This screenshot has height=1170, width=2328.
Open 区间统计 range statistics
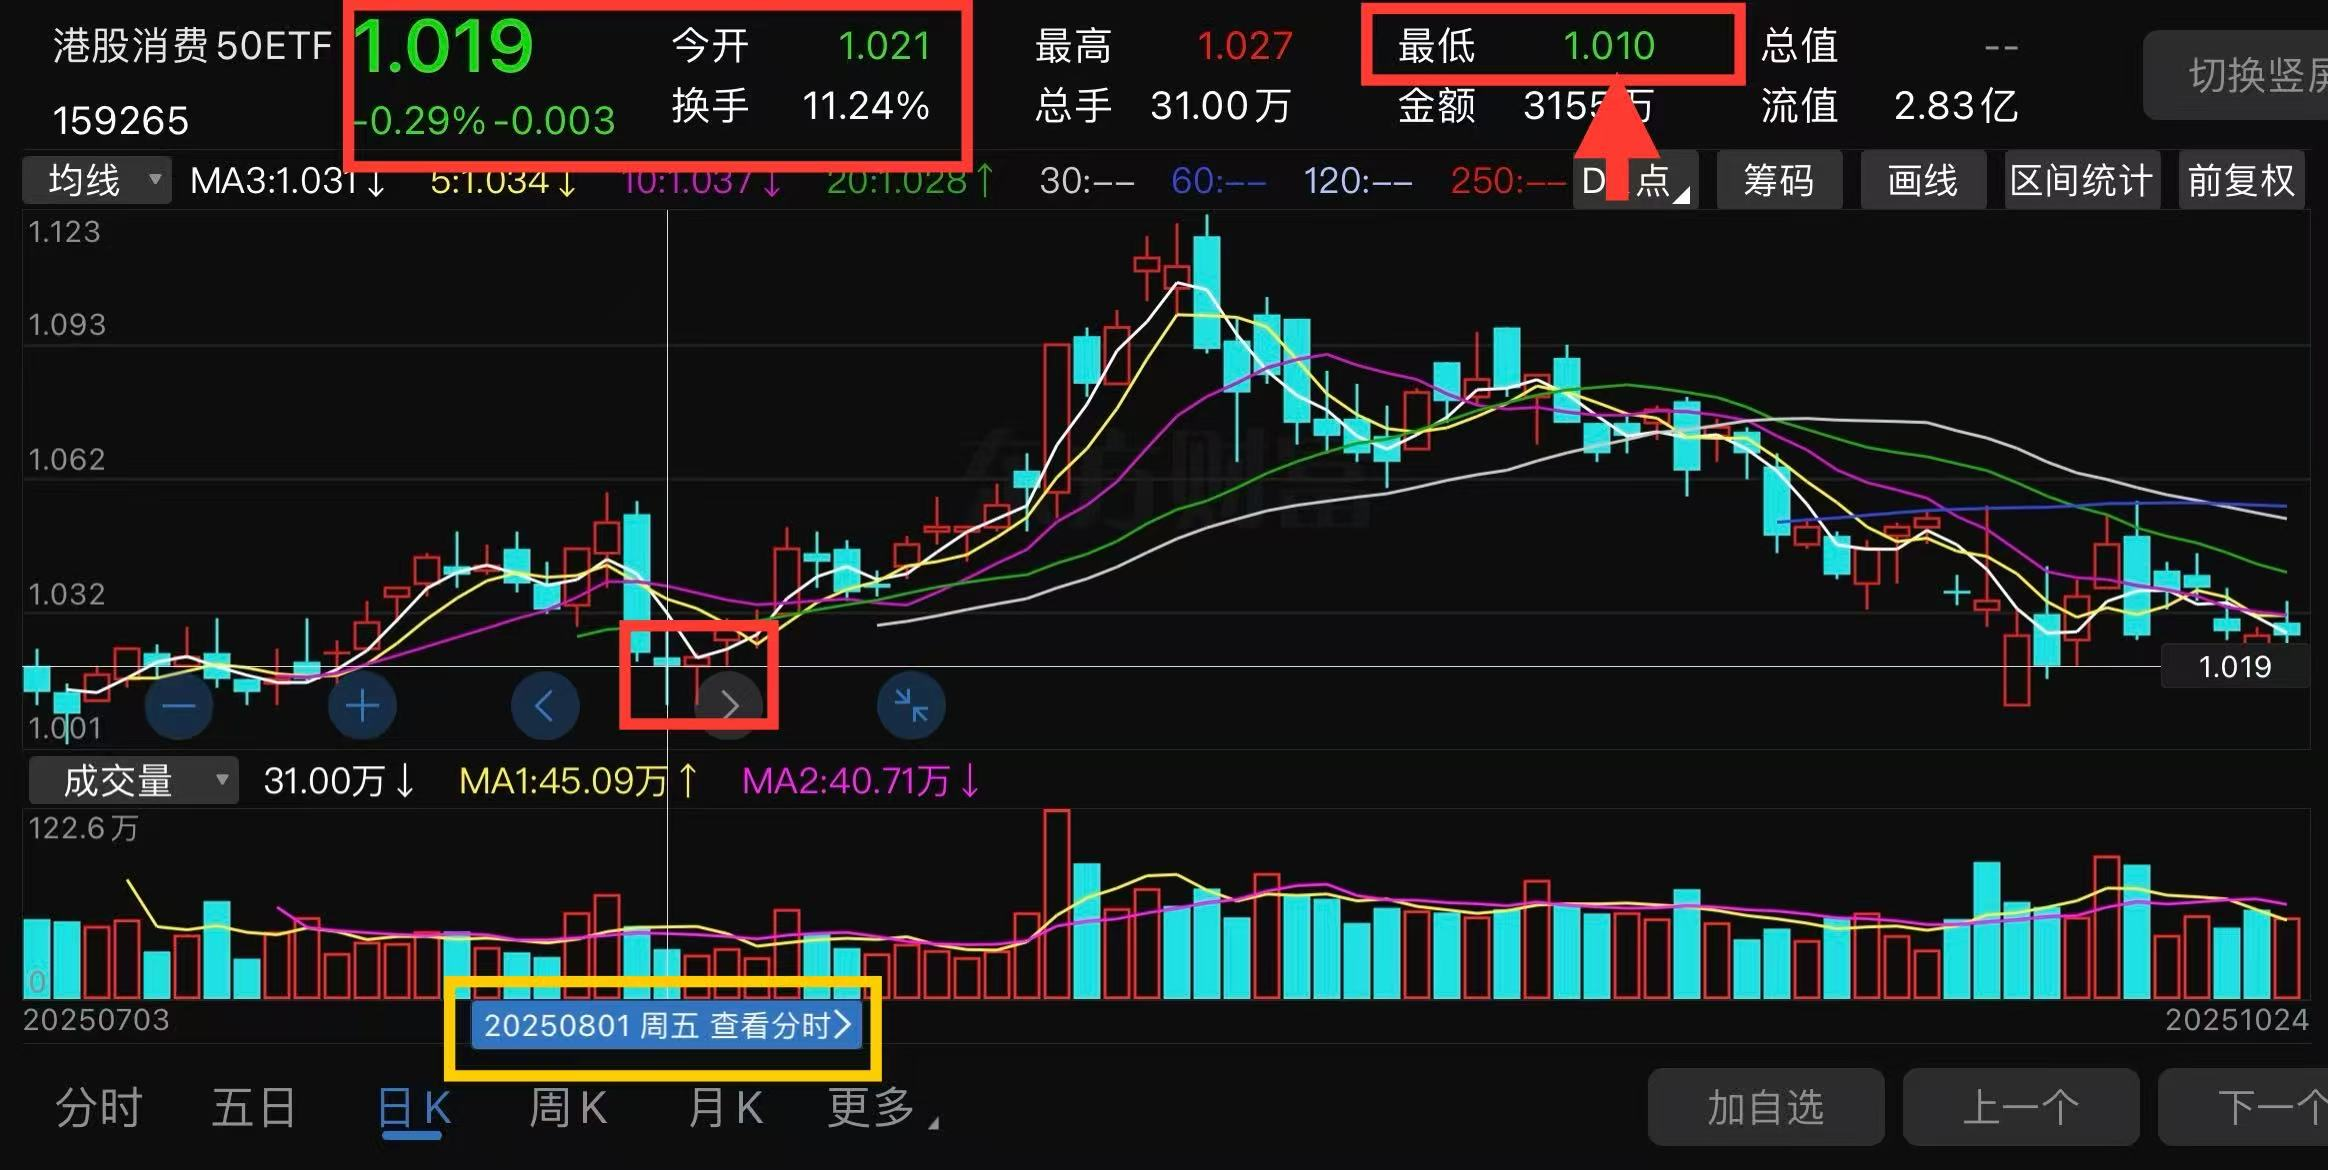point(2081,181)
